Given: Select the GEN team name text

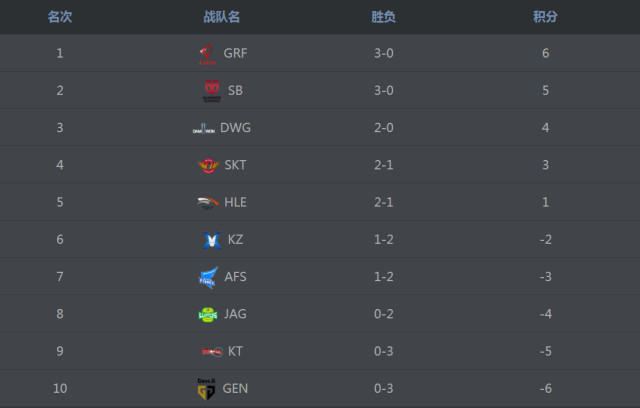Looking at the screenshot, I should (x=235, y=388).
